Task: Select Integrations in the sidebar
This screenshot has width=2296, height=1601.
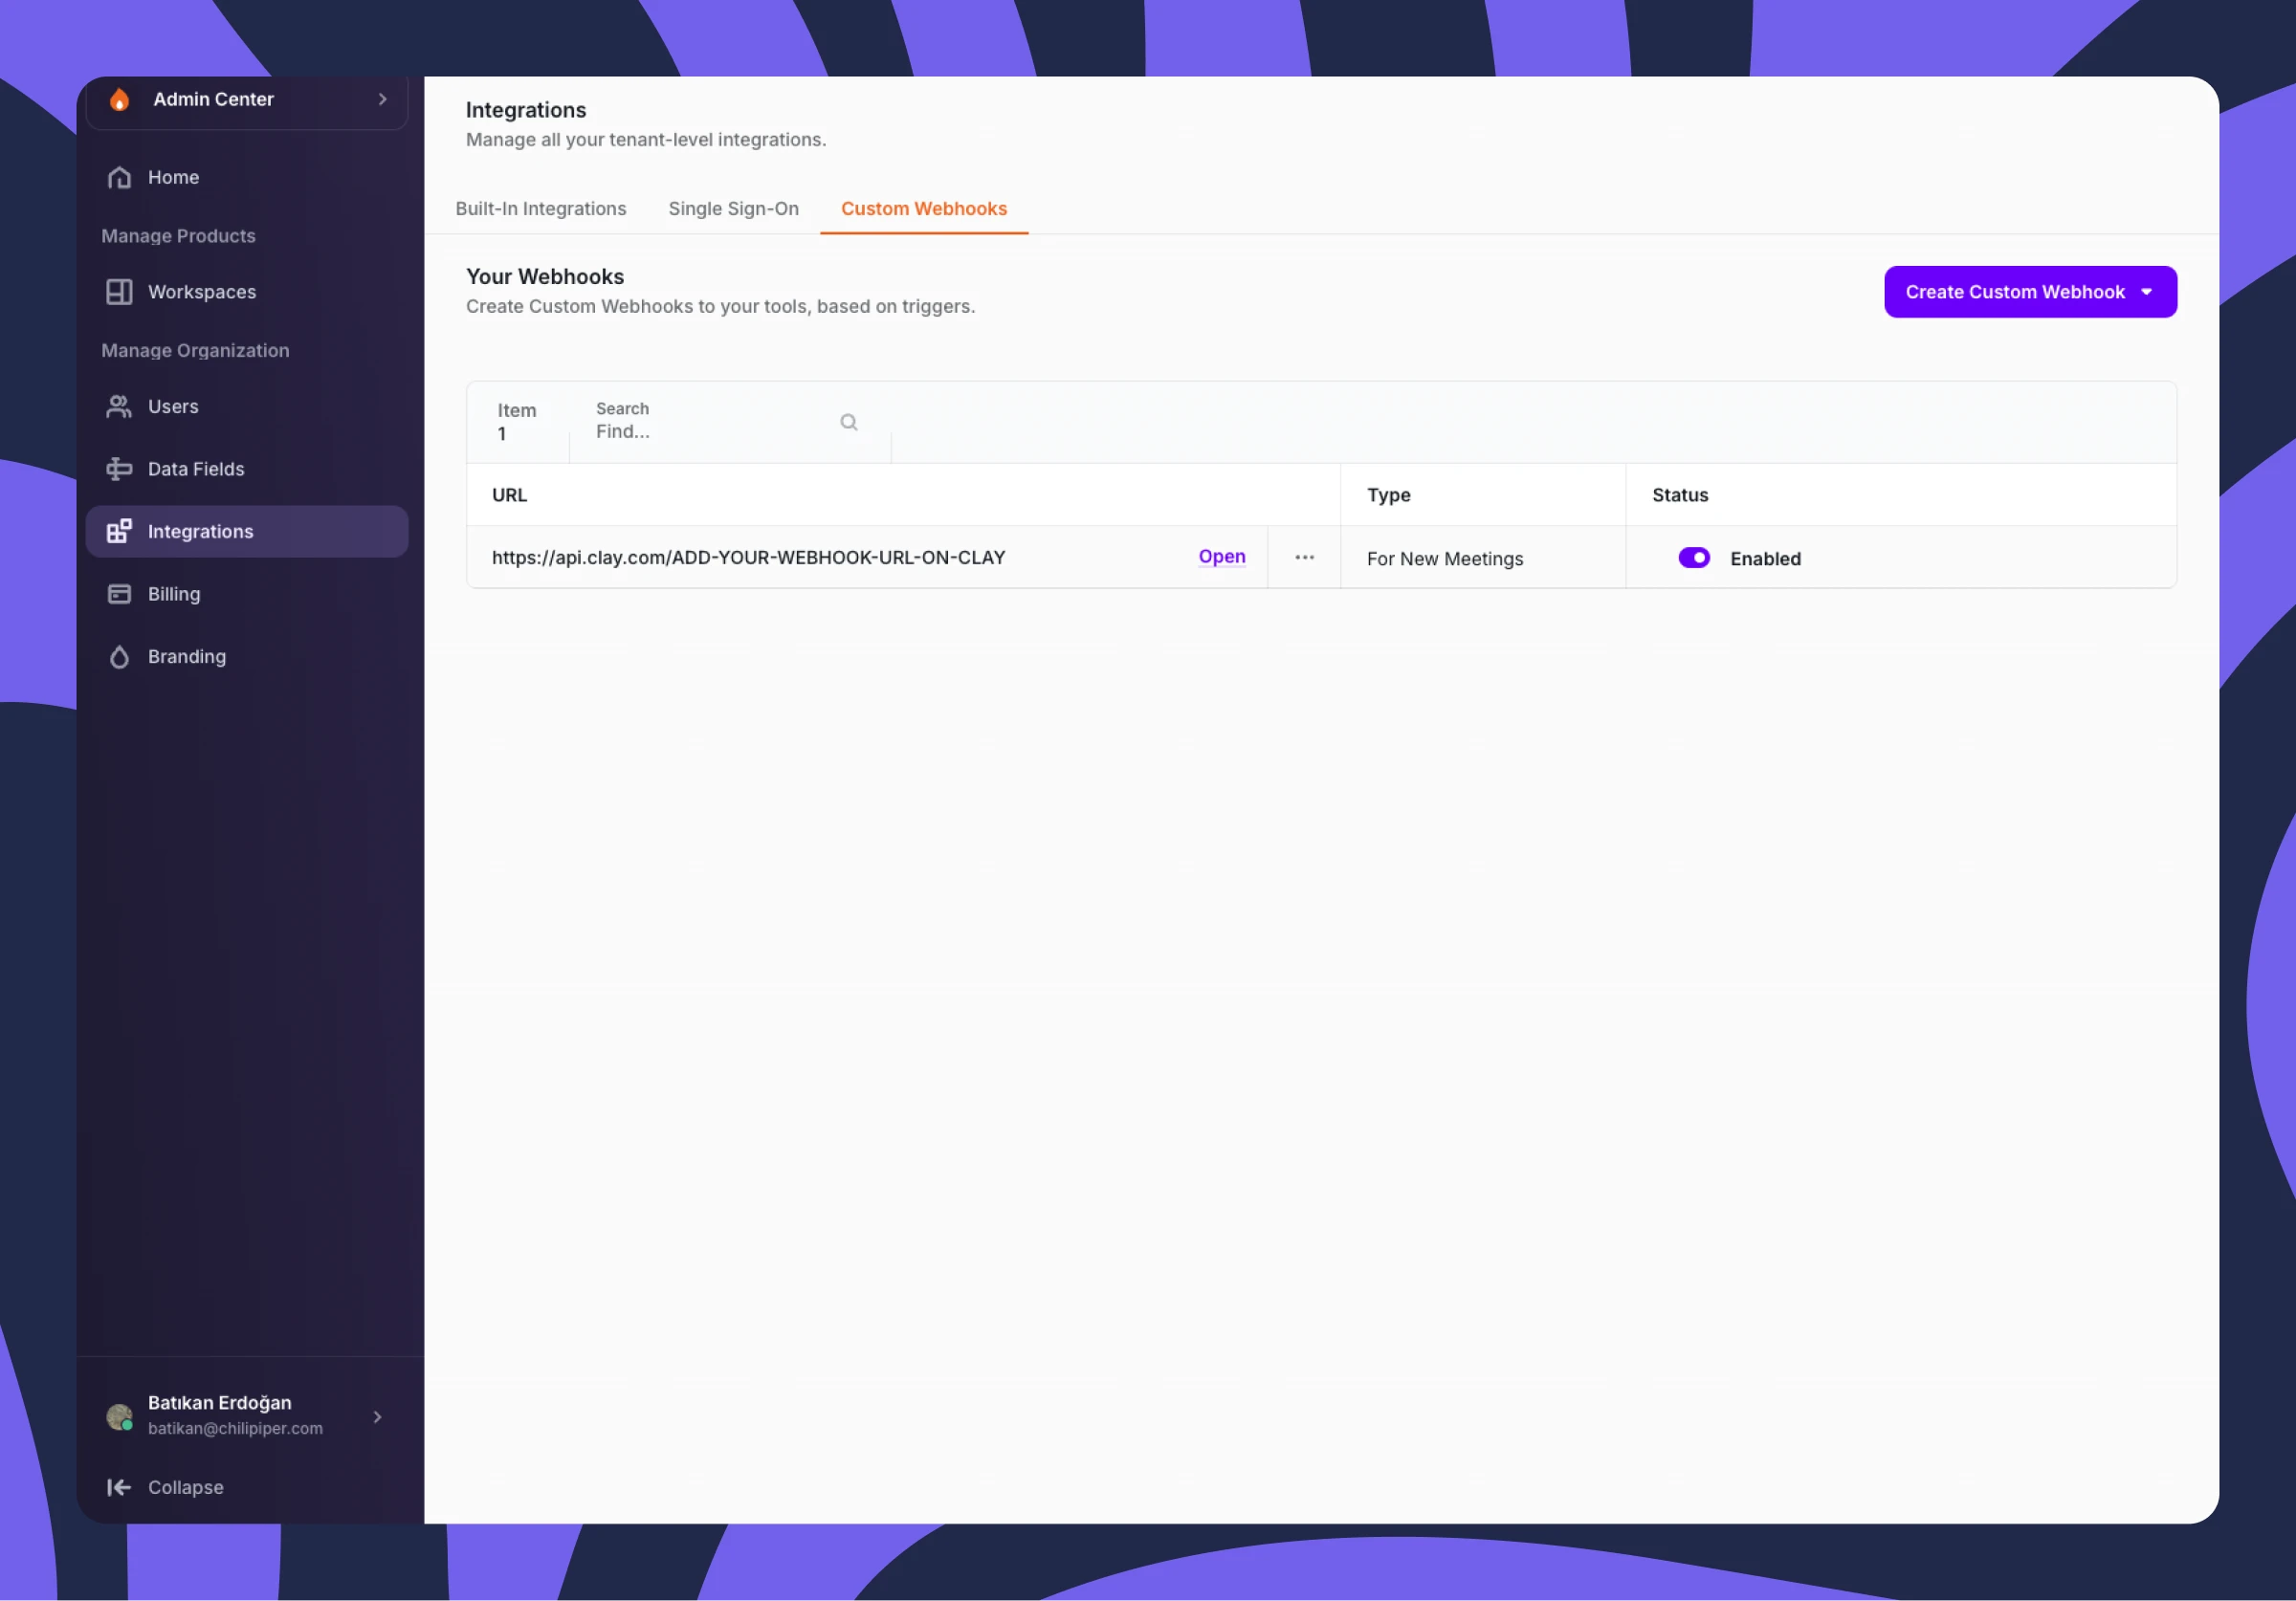Action: (247, 531)
